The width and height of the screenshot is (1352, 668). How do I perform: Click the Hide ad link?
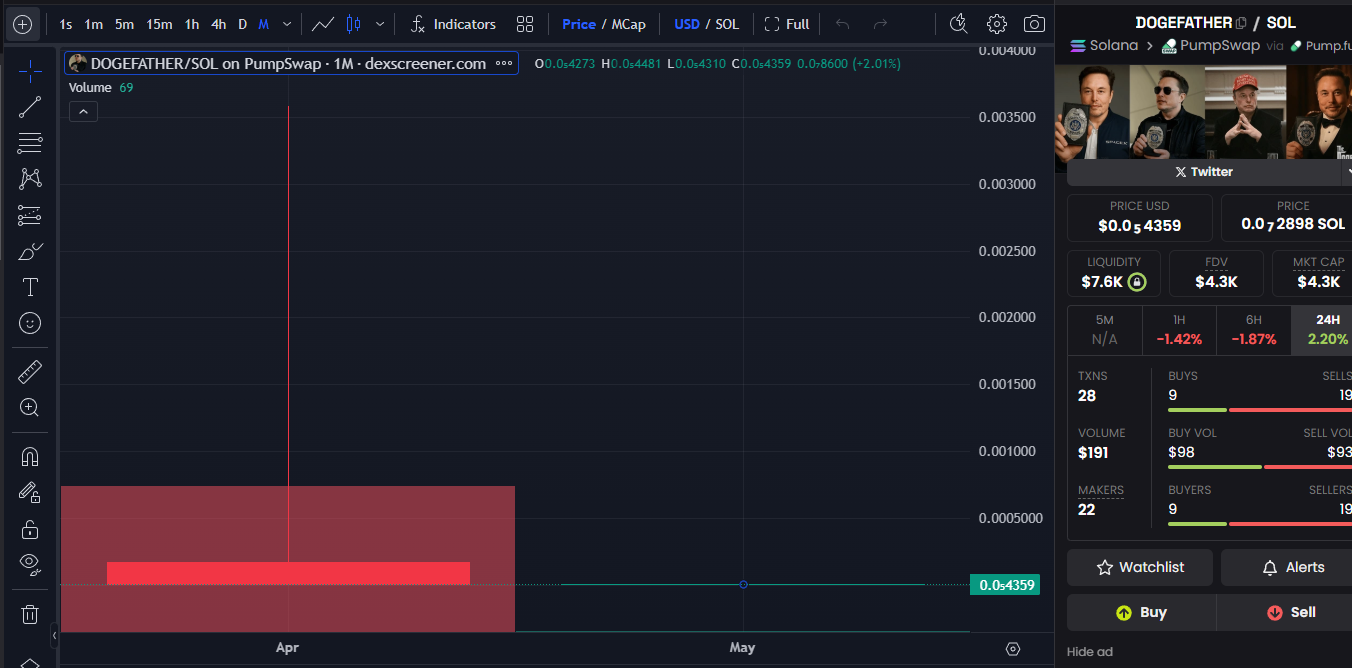point(1089,652)
